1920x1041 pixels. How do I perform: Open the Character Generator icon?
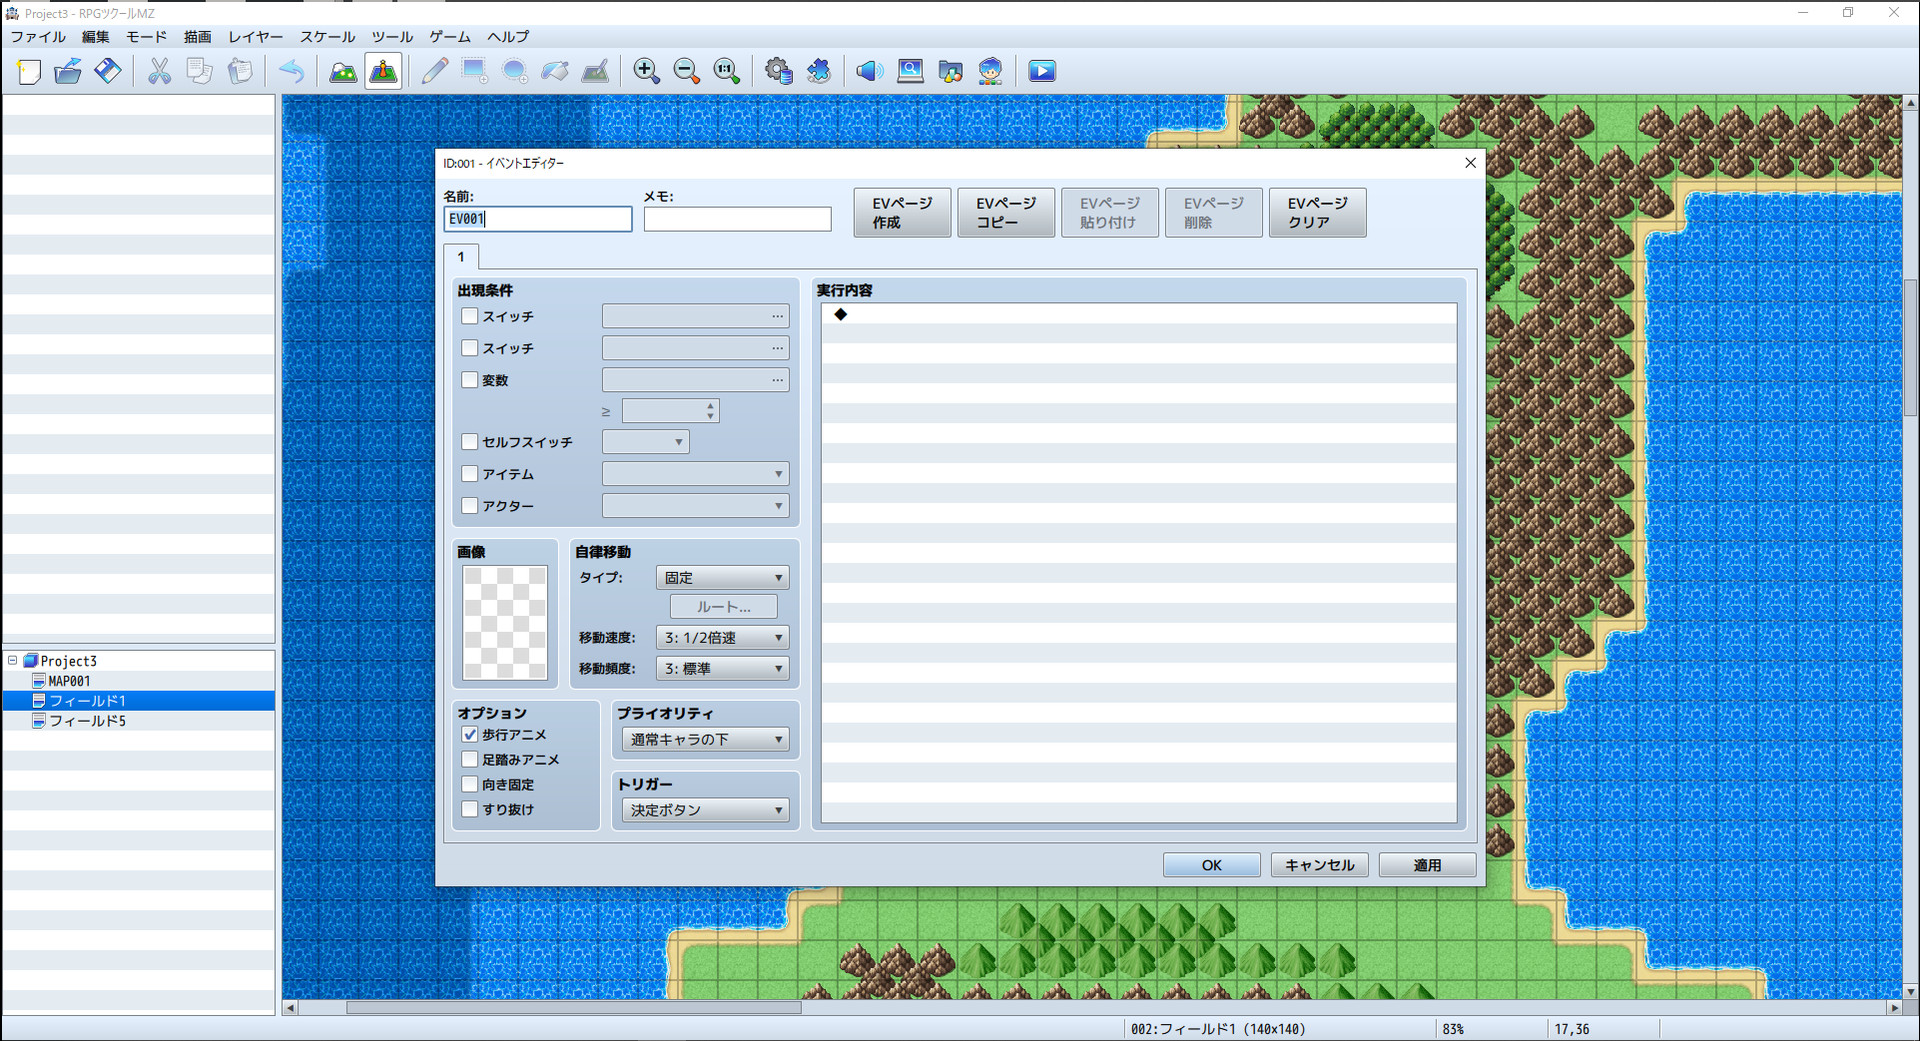click(990, 71)
